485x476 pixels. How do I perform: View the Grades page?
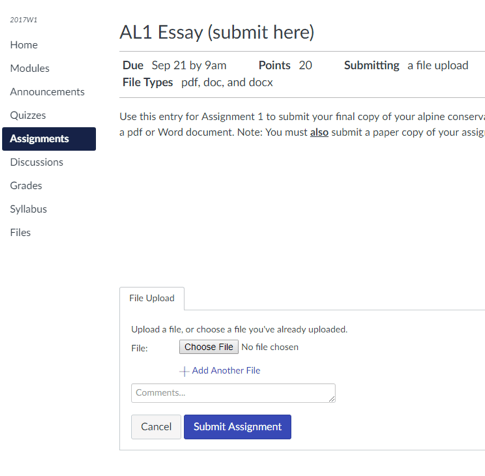pos(26,186)
